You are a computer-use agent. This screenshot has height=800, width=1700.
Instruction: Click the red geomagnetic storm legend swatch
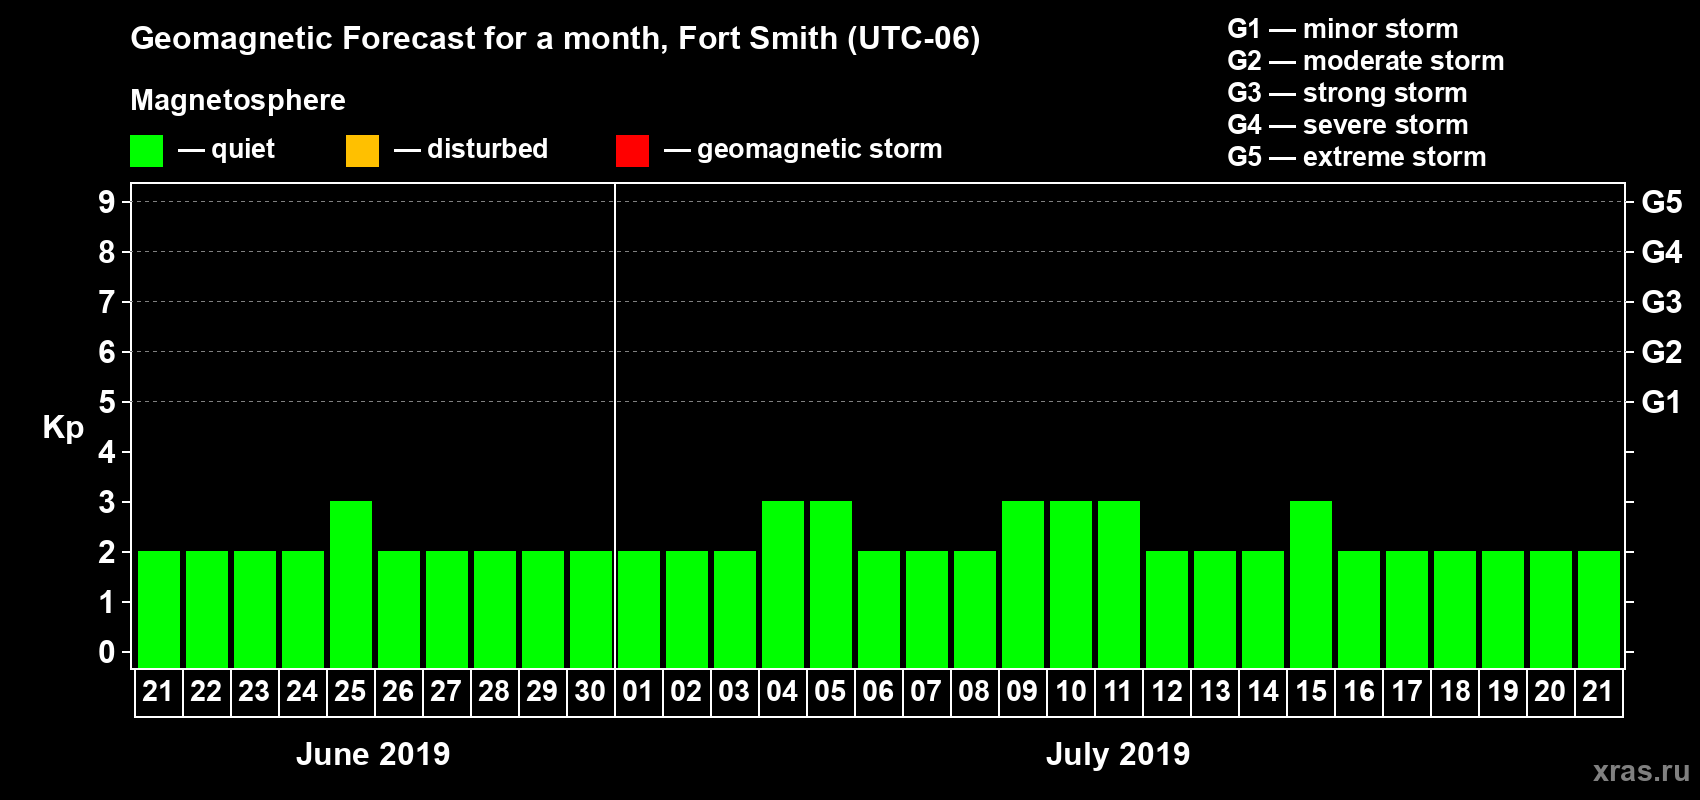(632, 151)
